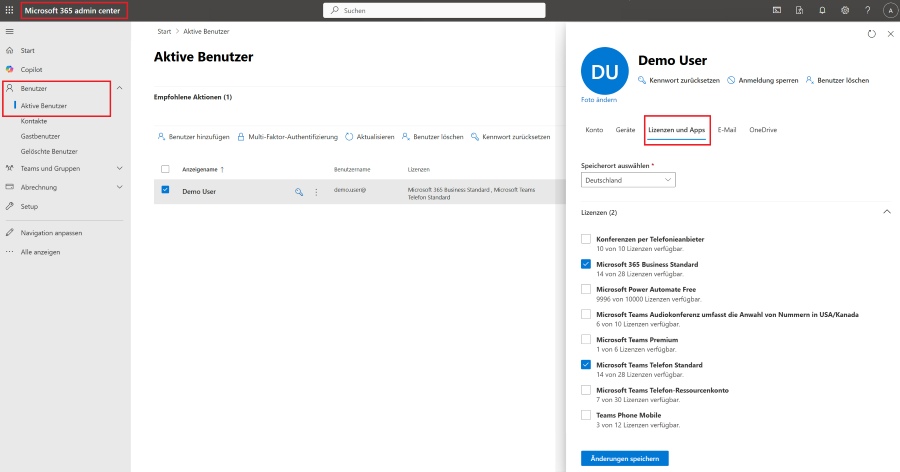Click the refresh icon in the user panel
The image size is (900, 472).
[872, 34]
